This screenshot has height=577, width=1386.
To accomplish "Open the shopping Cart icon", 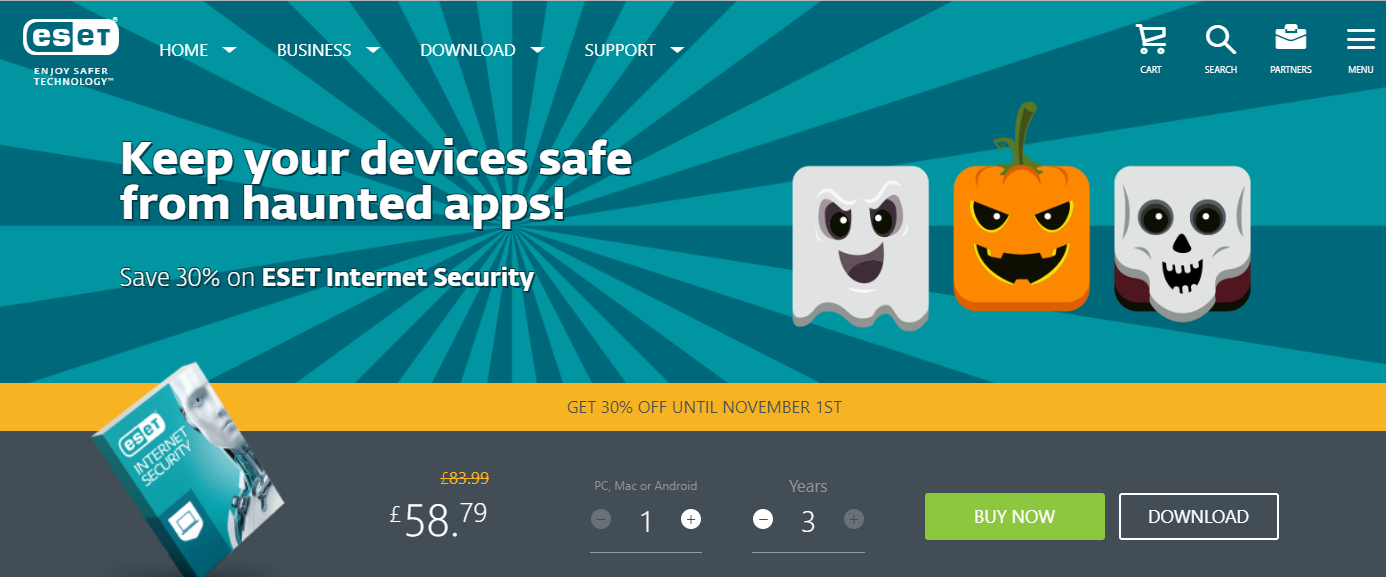I will [x=1151, y=40].
